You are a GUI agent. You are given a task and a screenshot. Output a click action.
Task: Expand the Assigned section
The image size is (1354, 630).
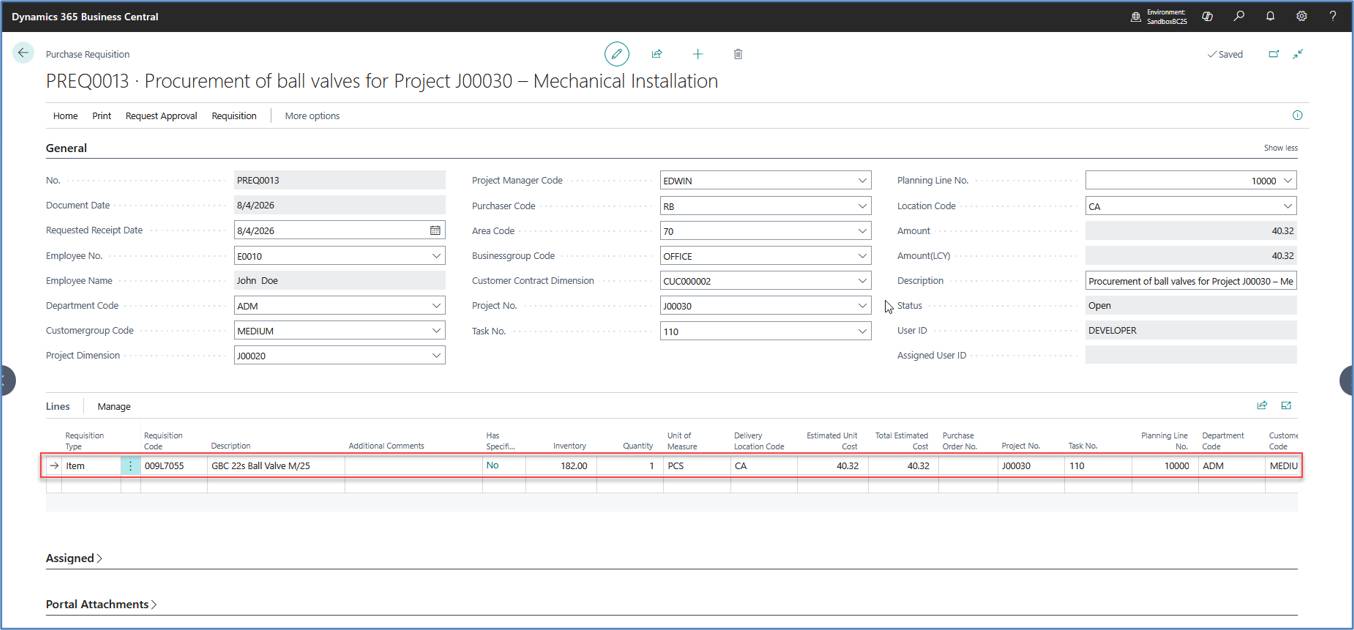tap(74, 558)
